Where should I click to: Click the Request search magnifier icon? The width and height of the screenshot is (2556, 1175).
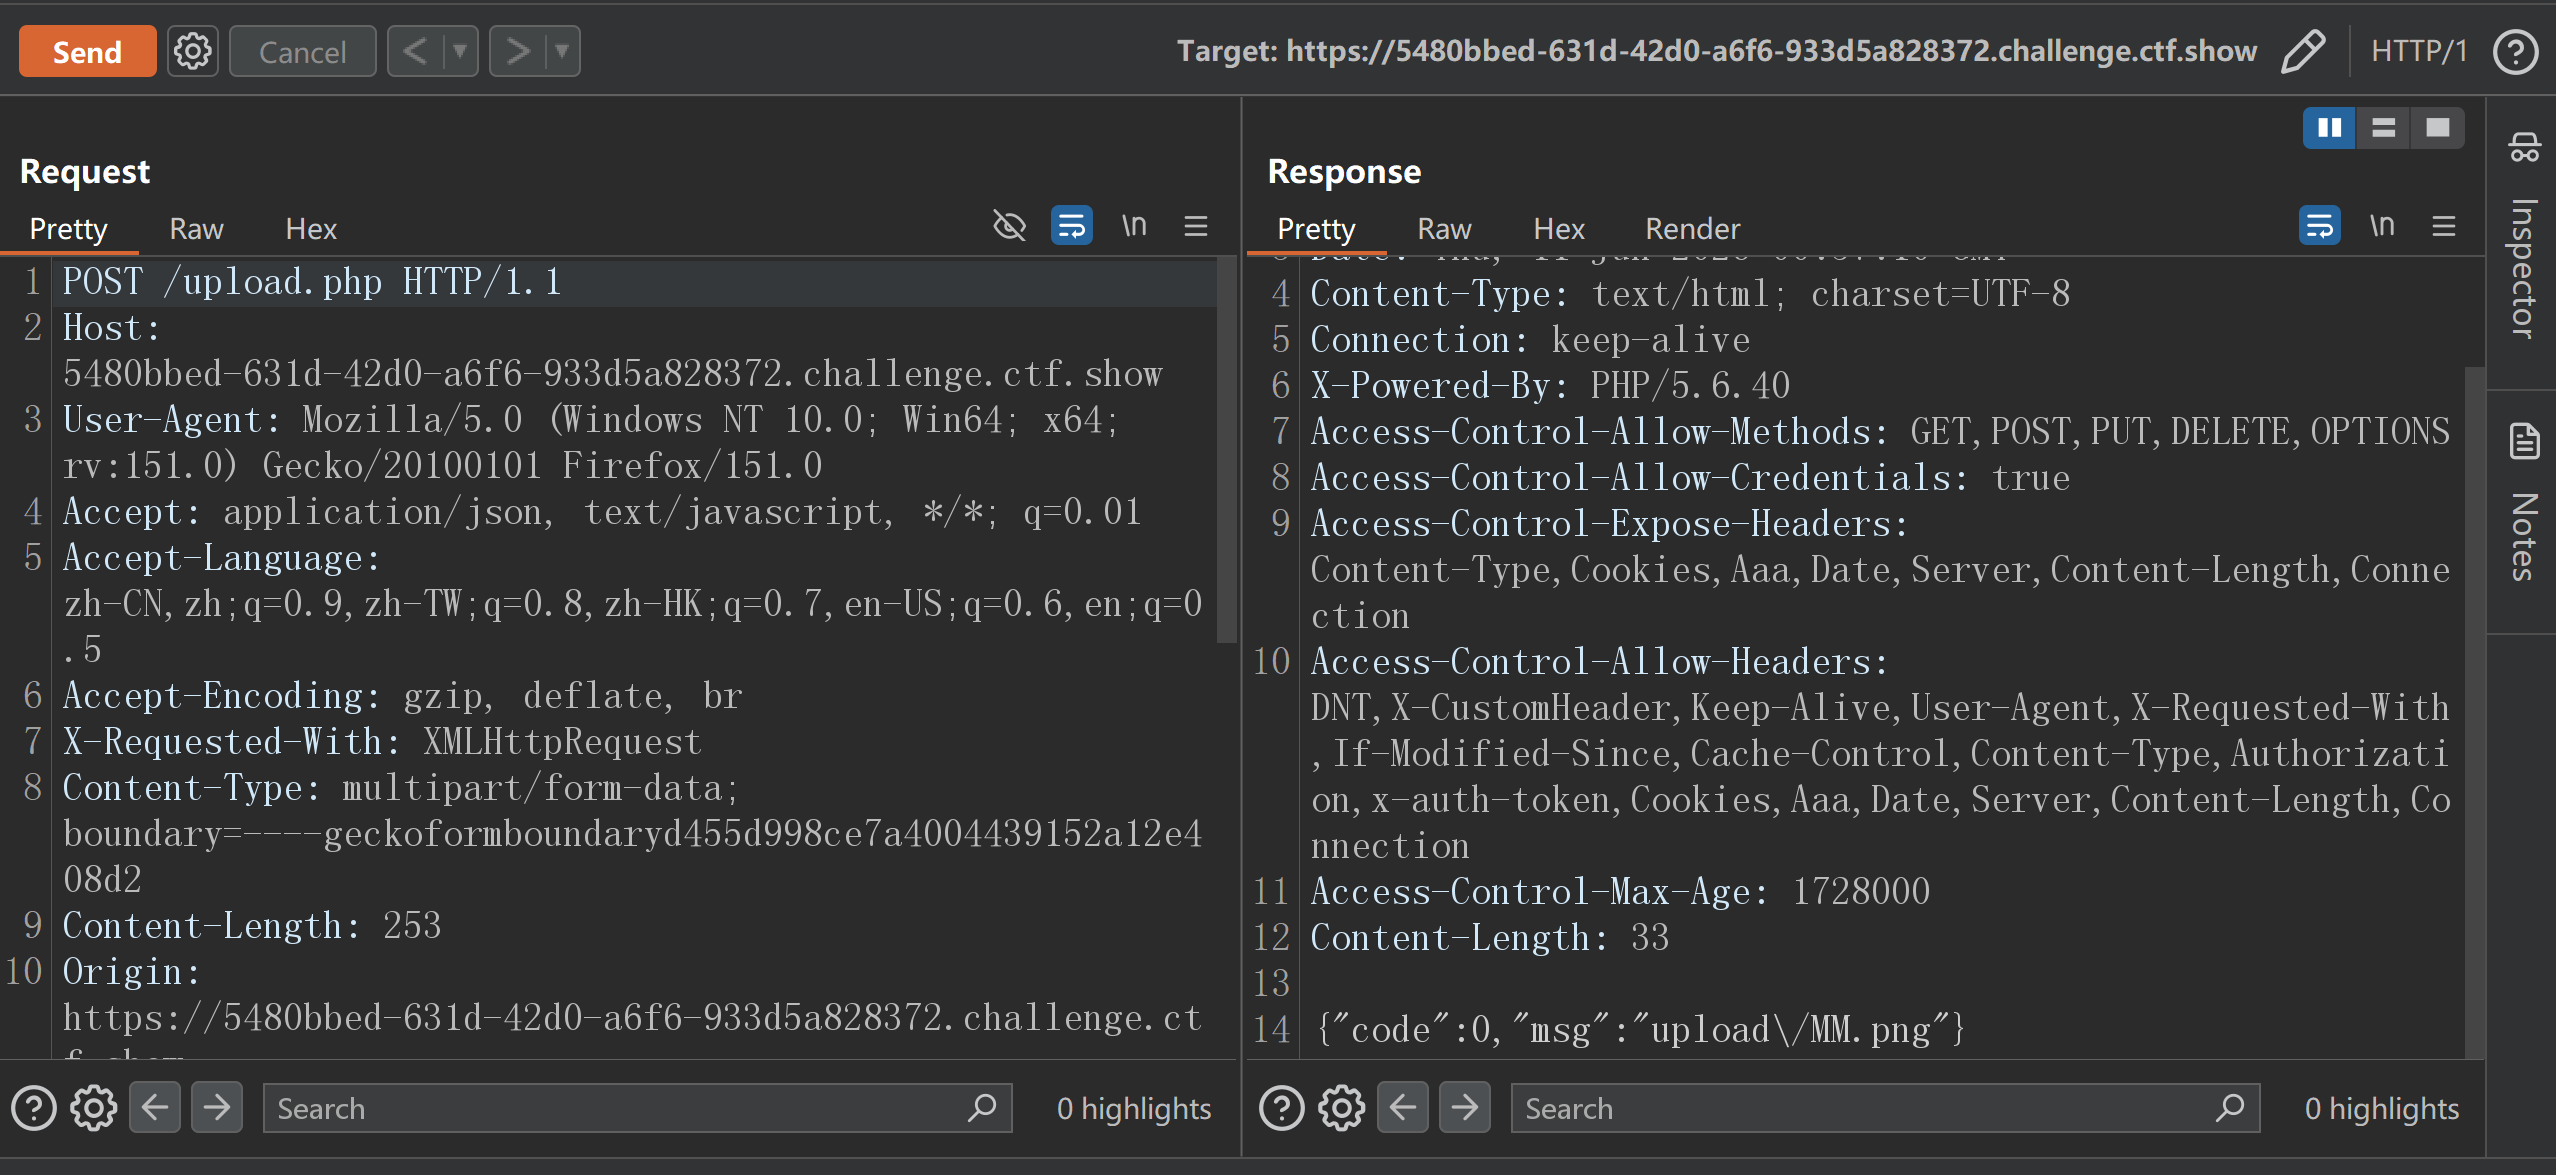[982, 1108]
